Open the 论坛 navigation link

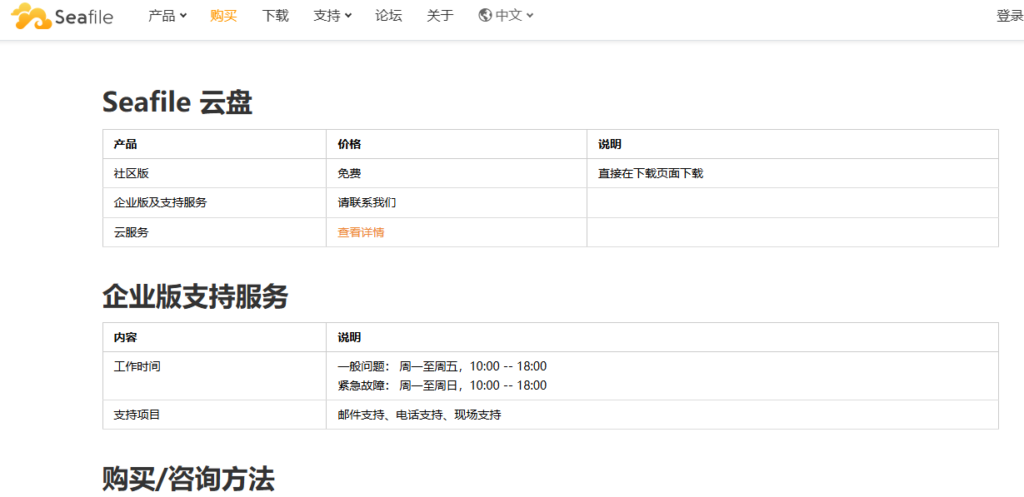point(389,16)
